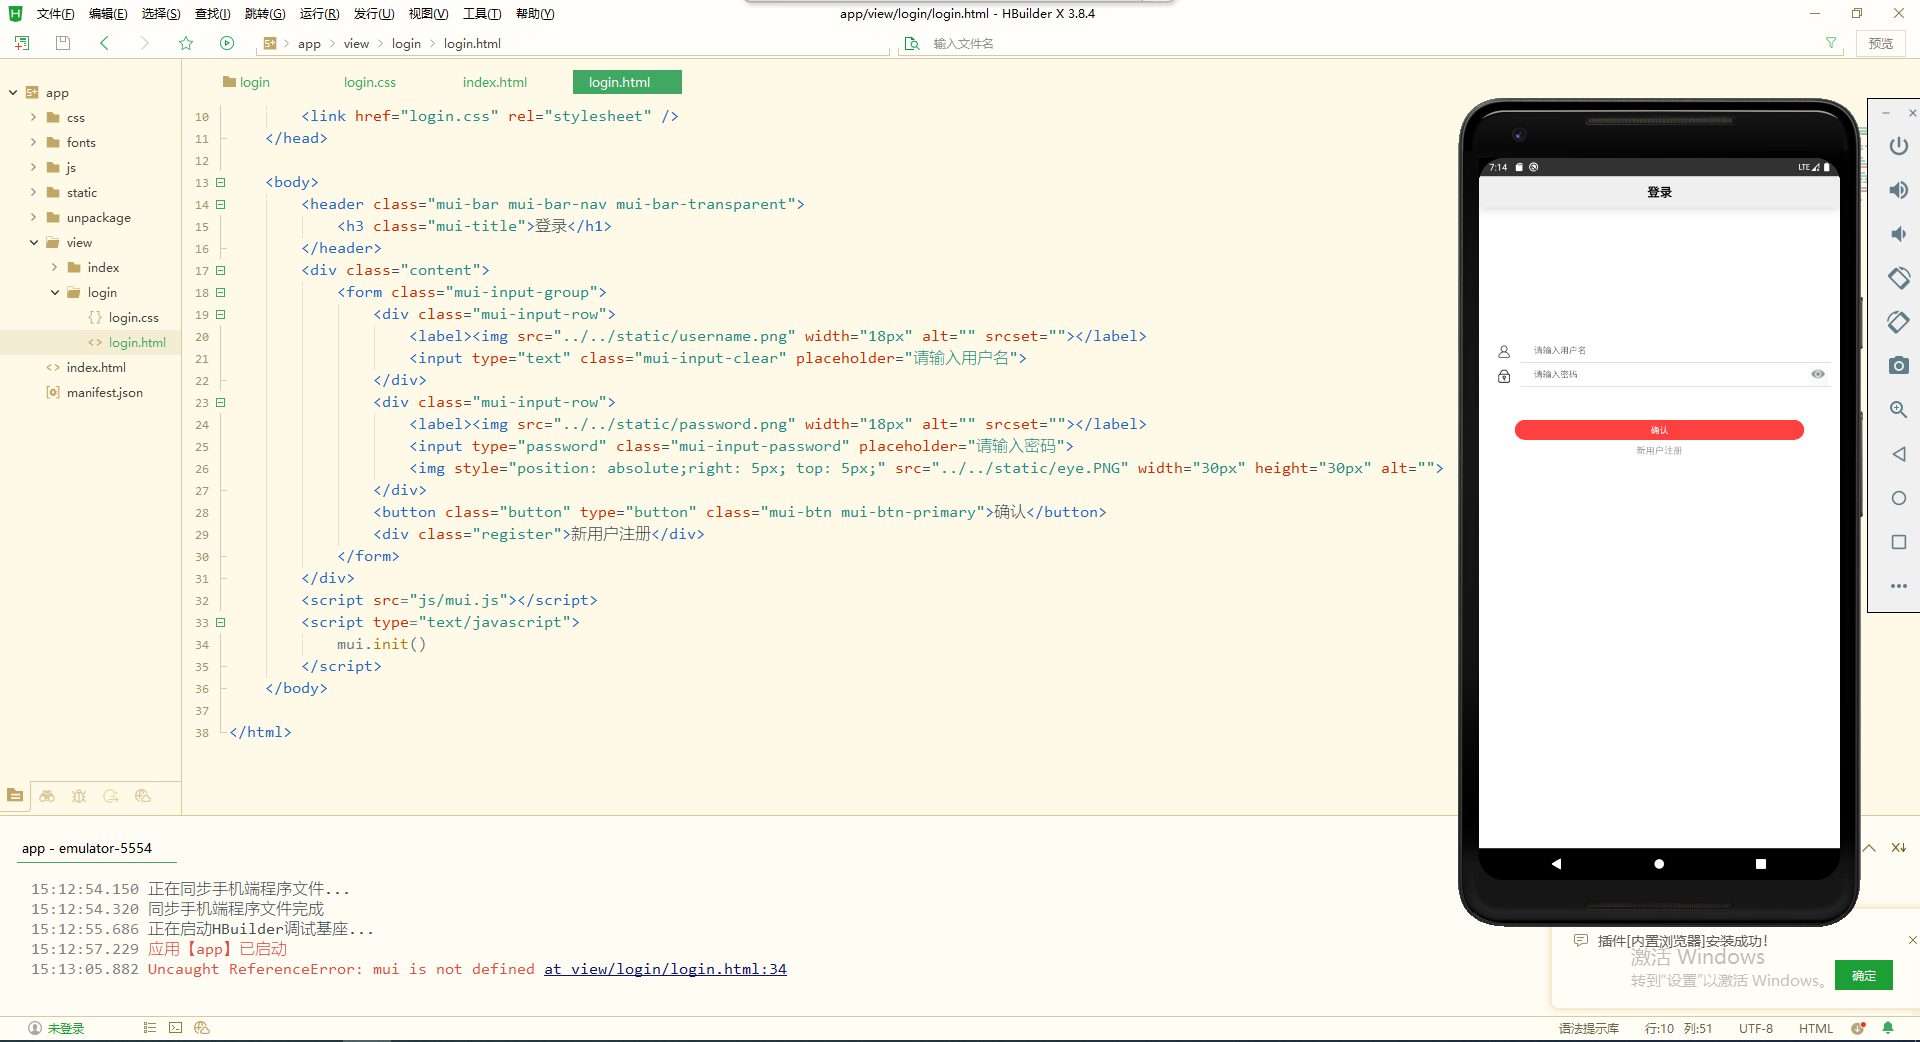Open error link at view/login/login.html:34

[665, 969]
